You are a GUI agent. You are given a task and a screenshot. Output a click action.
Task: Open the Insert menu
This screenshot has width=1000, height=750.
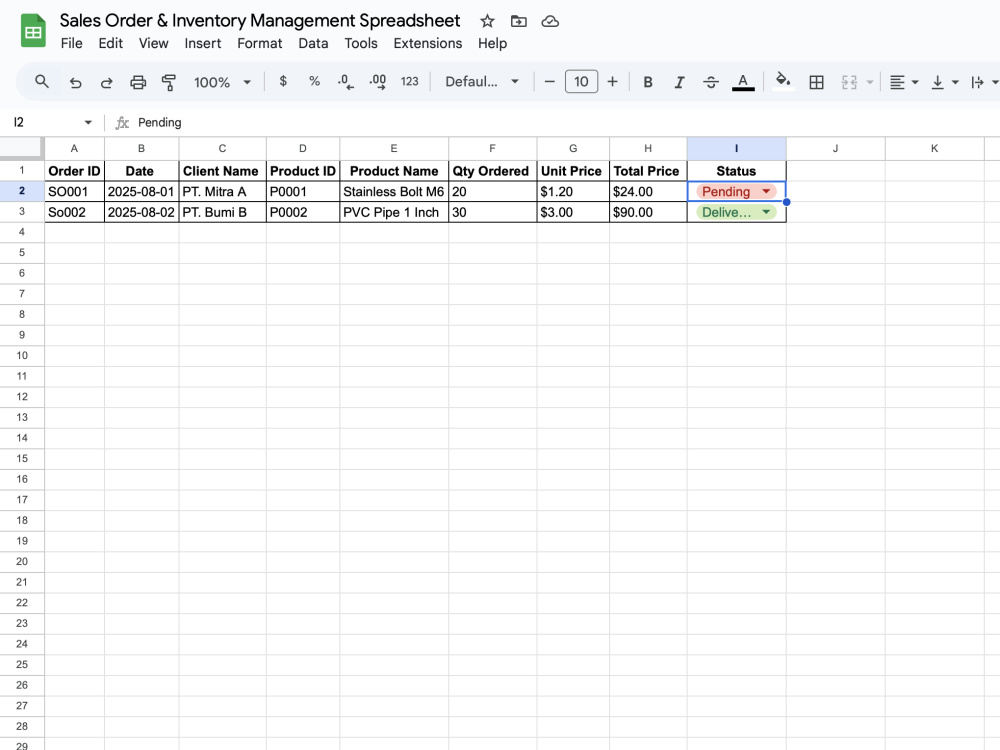coord(203,43)
